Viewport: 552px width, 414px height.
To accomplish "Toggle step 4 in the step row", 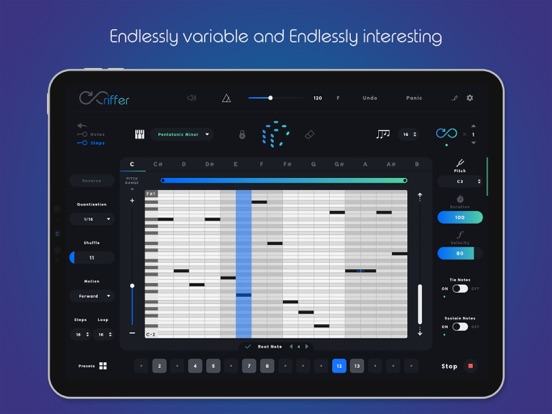I will (x=195, y=366).
